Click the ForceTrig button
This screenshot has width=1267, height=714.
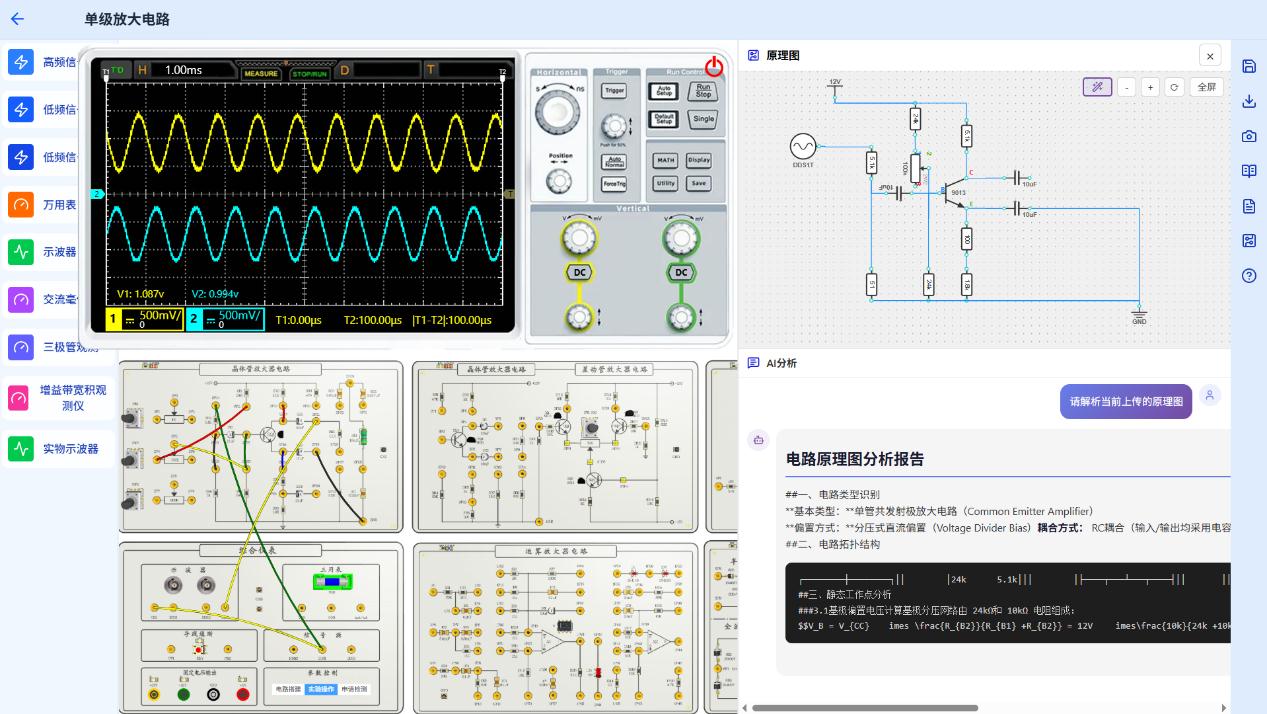pyautogui.click(x=614, y=184)
